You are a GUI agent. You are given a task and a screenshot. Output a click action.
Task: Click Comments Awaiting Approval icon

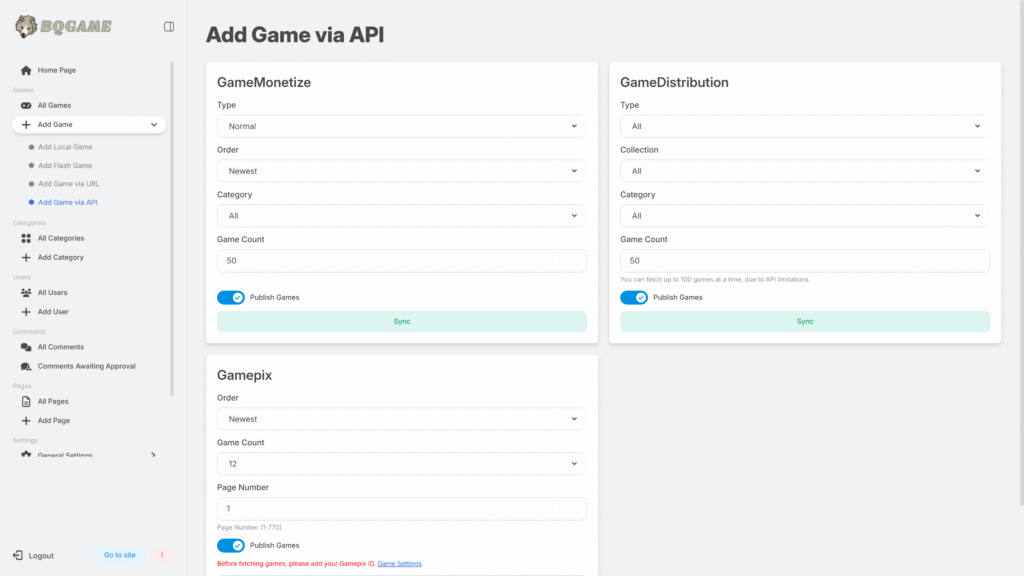[26, 366]
